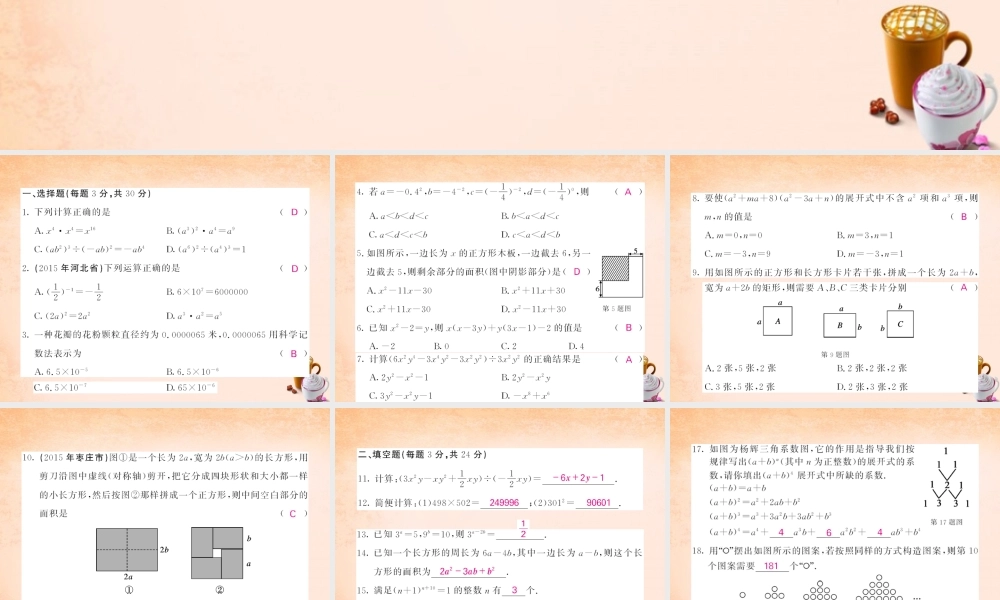This screenshot has height=600, width=1000.
Task: Click figure ② assembled square in question 10
Action: pos(217,553)
